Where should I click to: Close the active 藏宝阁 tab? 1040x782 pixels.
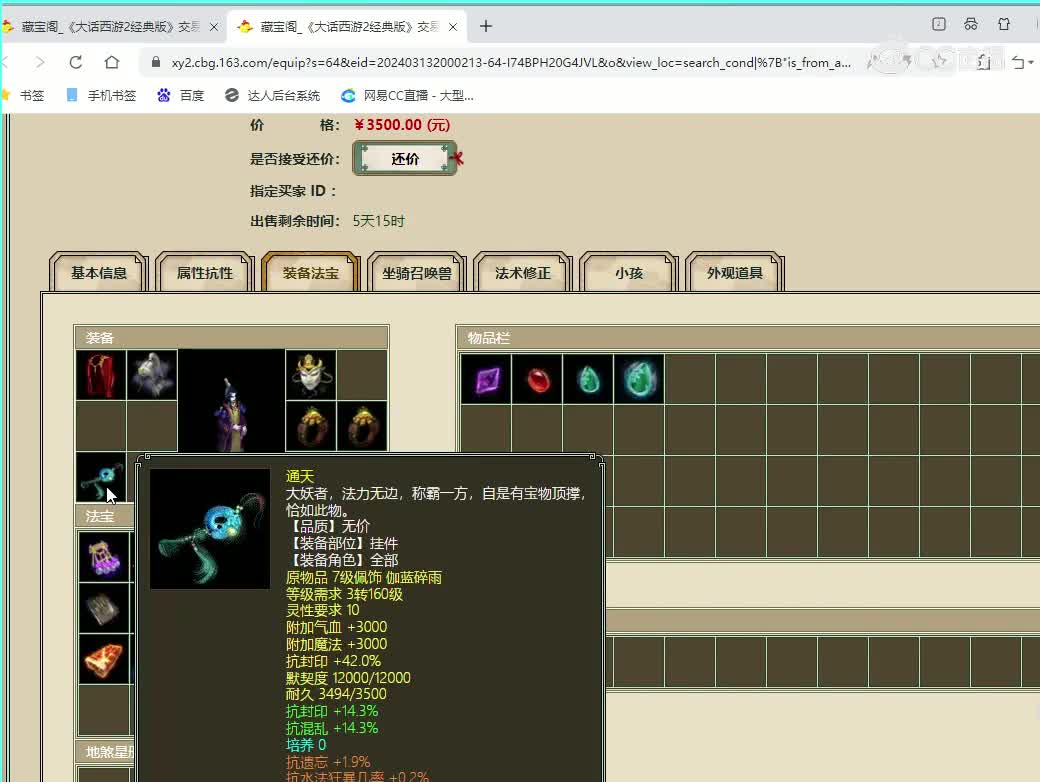pos(453,27)
